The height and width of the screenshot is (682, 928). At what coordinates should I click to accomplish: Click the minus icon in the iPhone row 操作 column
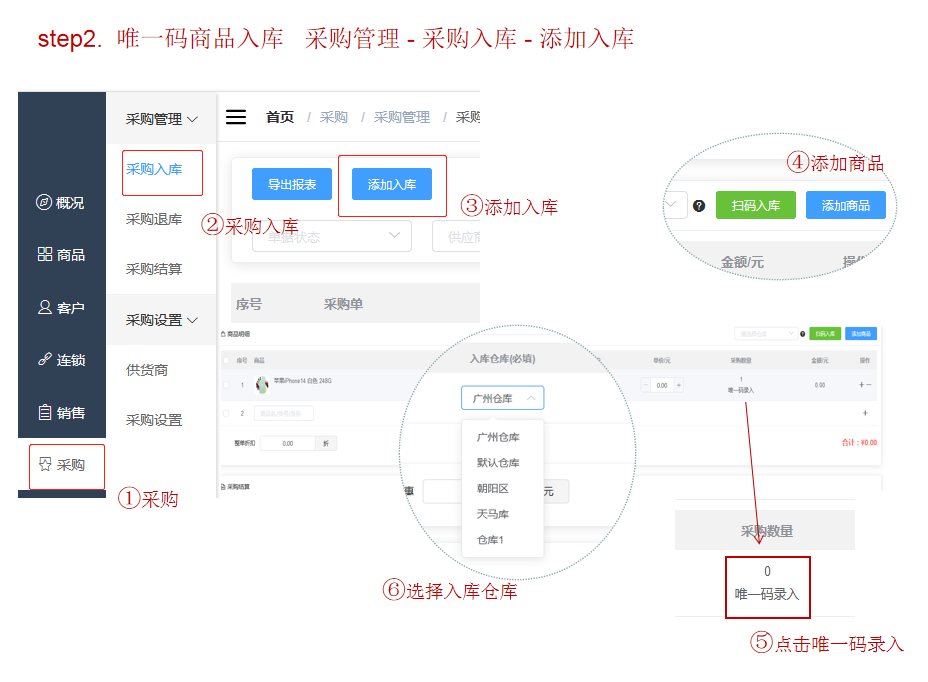tap(869, 385)
